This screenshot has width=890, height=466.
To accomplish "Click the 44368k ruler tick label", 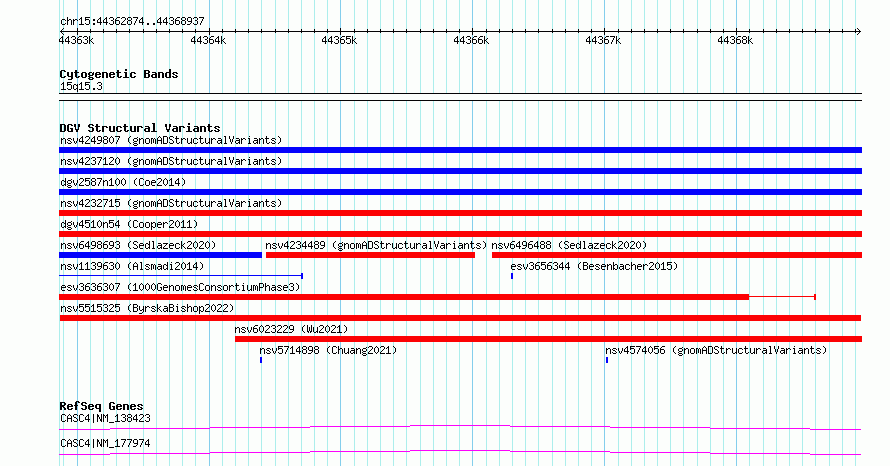I will 735,40.
